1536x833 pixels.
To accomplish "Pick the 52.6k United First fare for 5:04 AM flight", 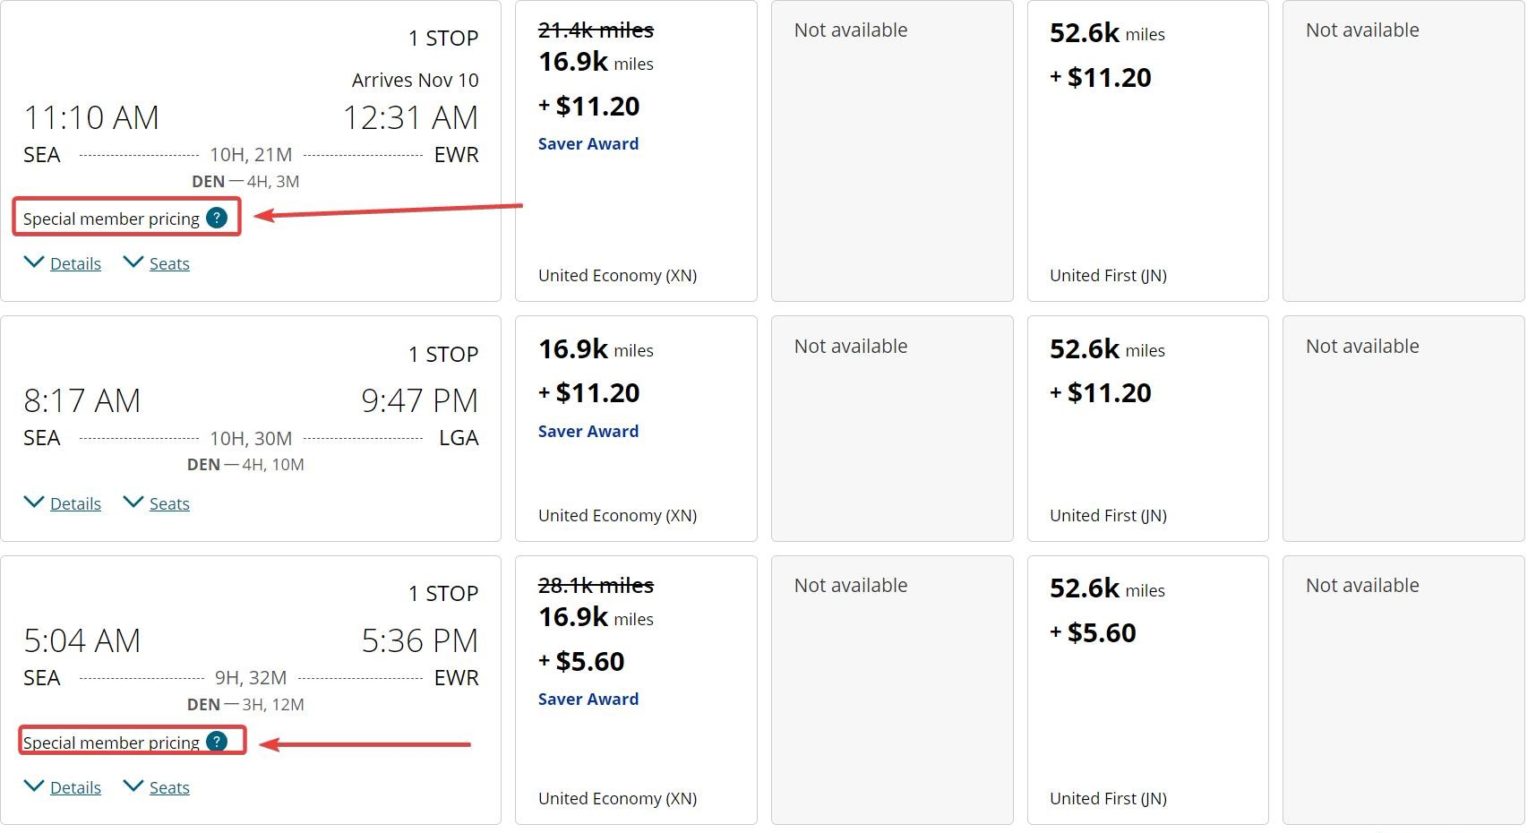I will pos(1147,688).
